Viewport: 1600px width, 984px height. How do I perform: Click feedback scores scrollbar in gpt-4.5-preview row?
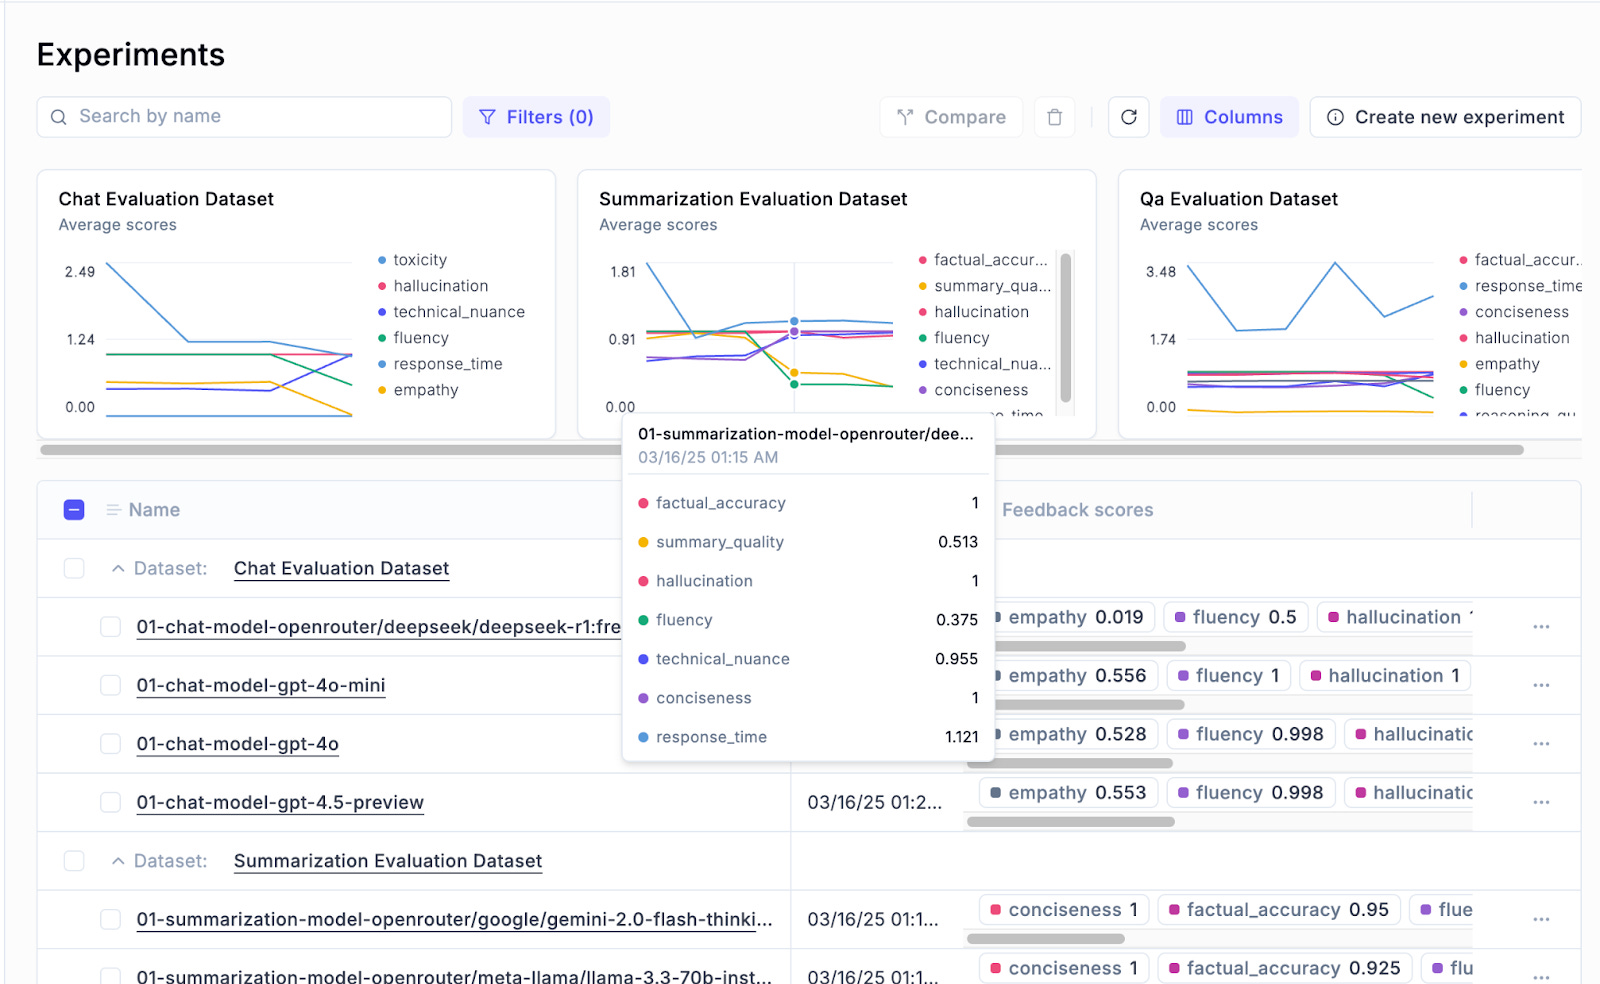(1071, 822)
